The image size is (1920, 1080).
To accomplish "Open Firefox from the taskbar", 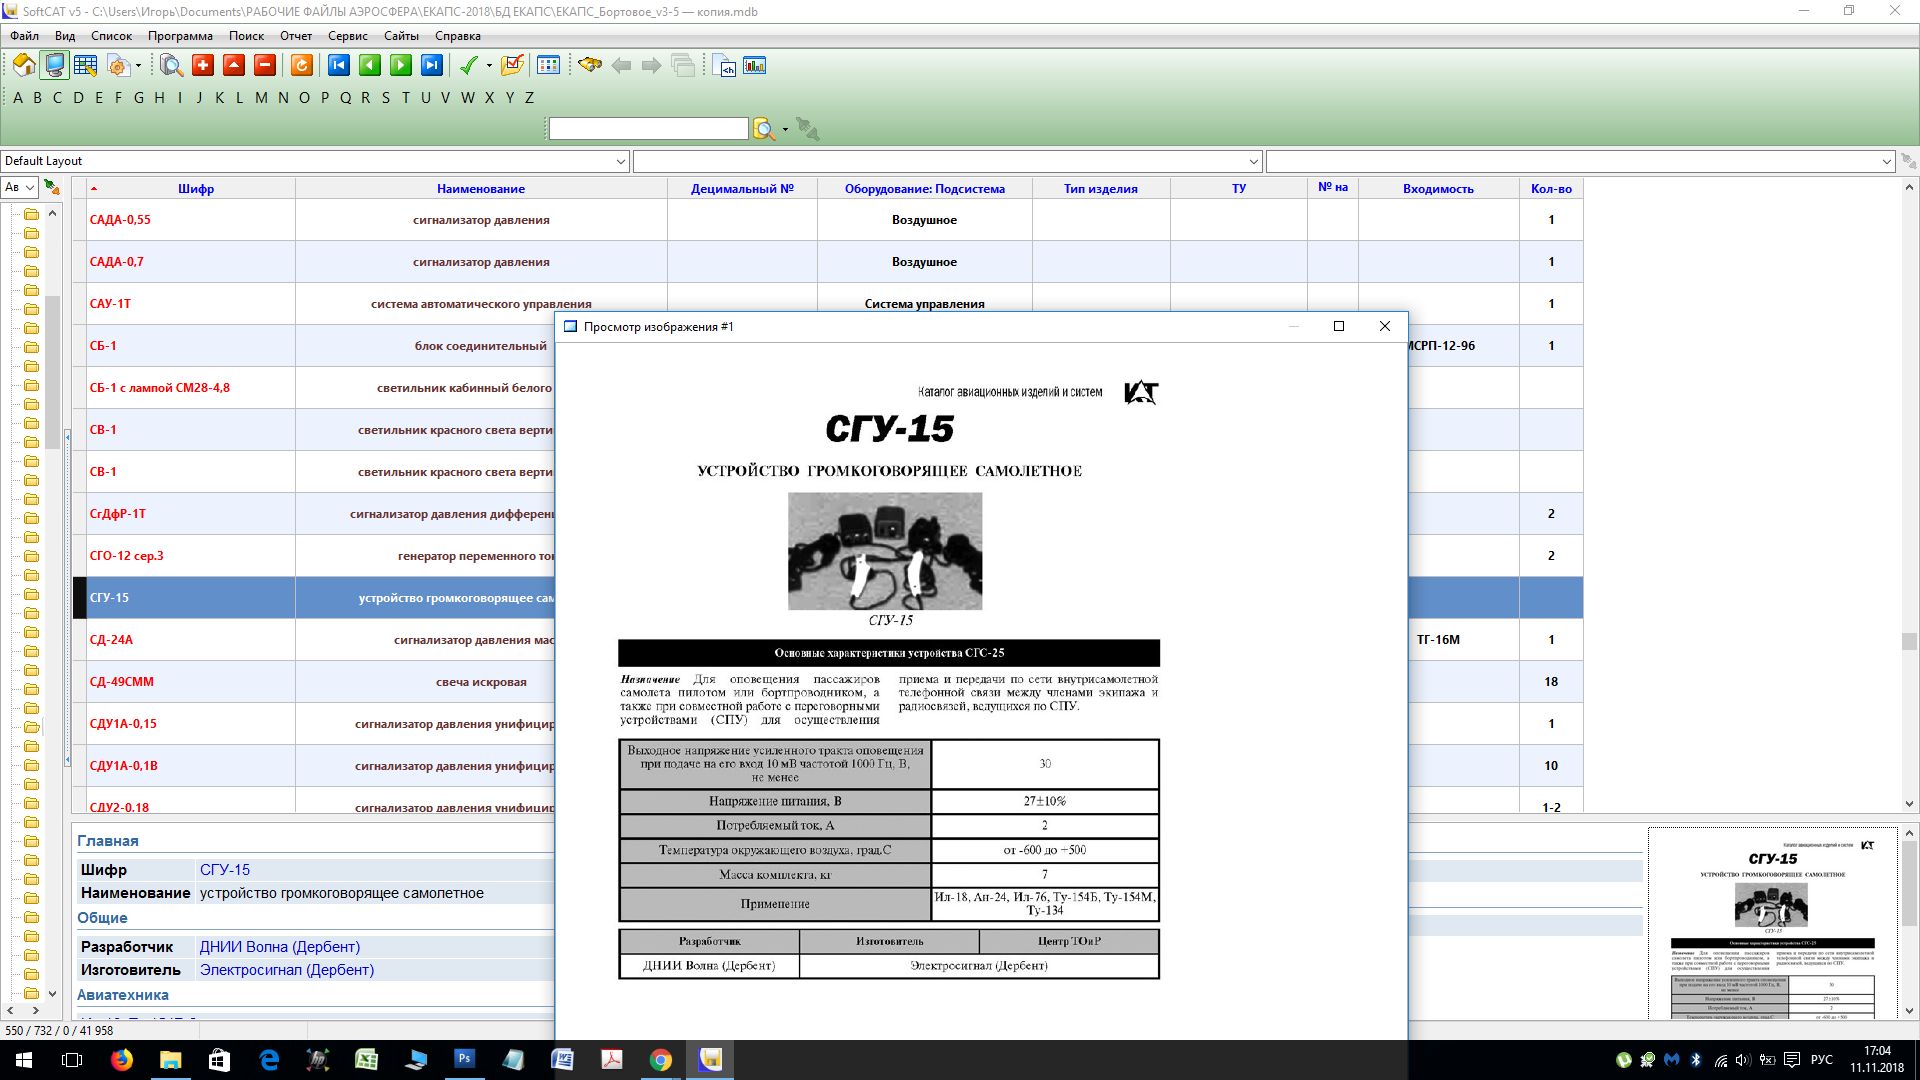I will tap(122, 1059).
